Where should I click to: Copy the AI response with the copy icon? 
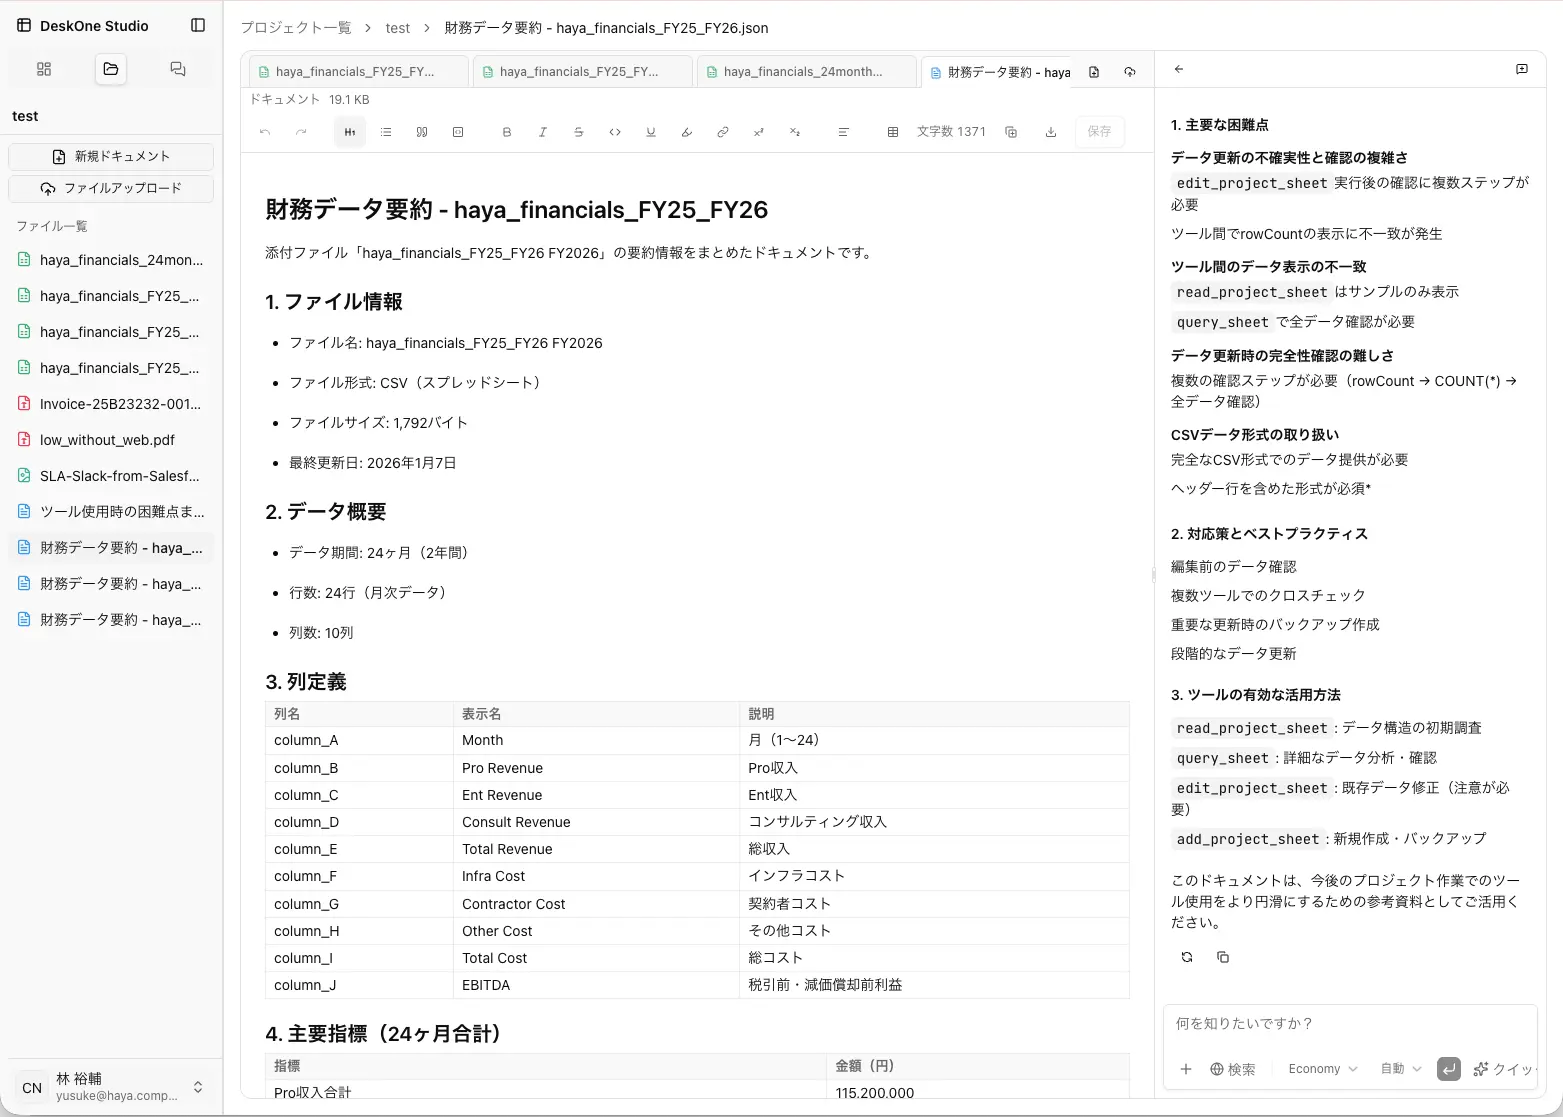1222,957
